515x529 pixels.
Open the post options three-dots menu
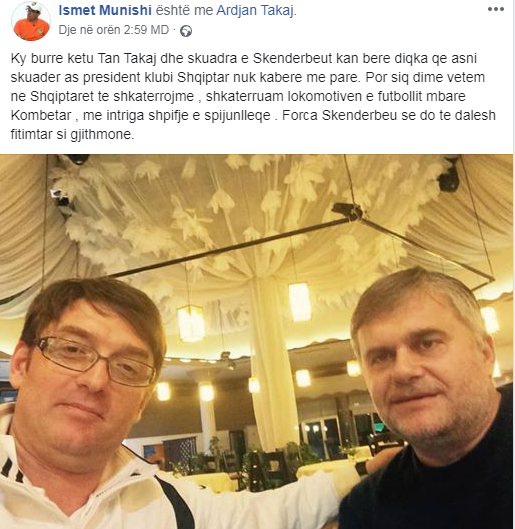[x=496, y=9]
